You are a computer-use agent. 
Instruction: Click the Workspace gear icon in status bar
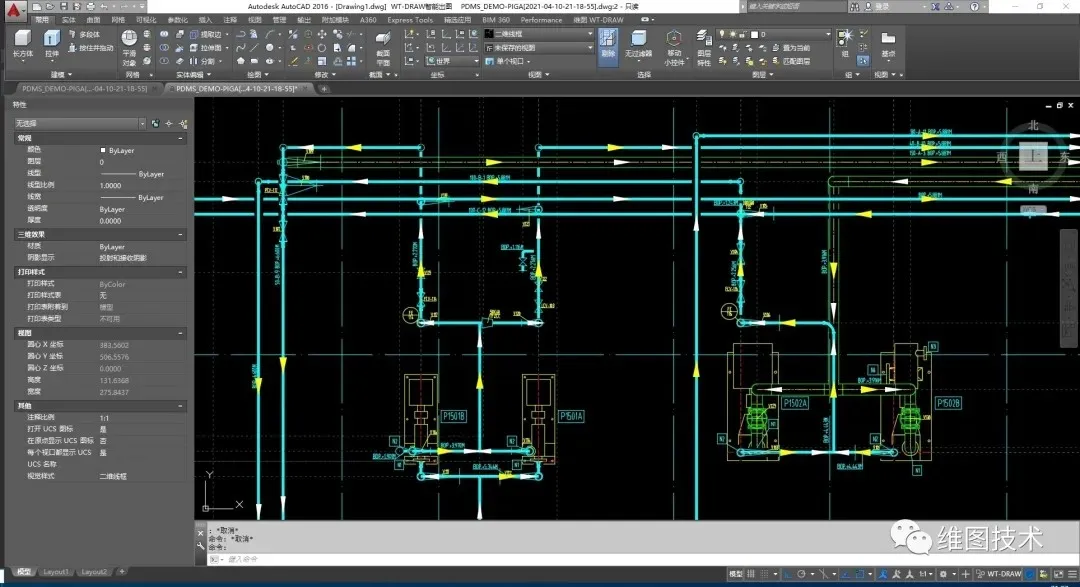coord(943,574)
